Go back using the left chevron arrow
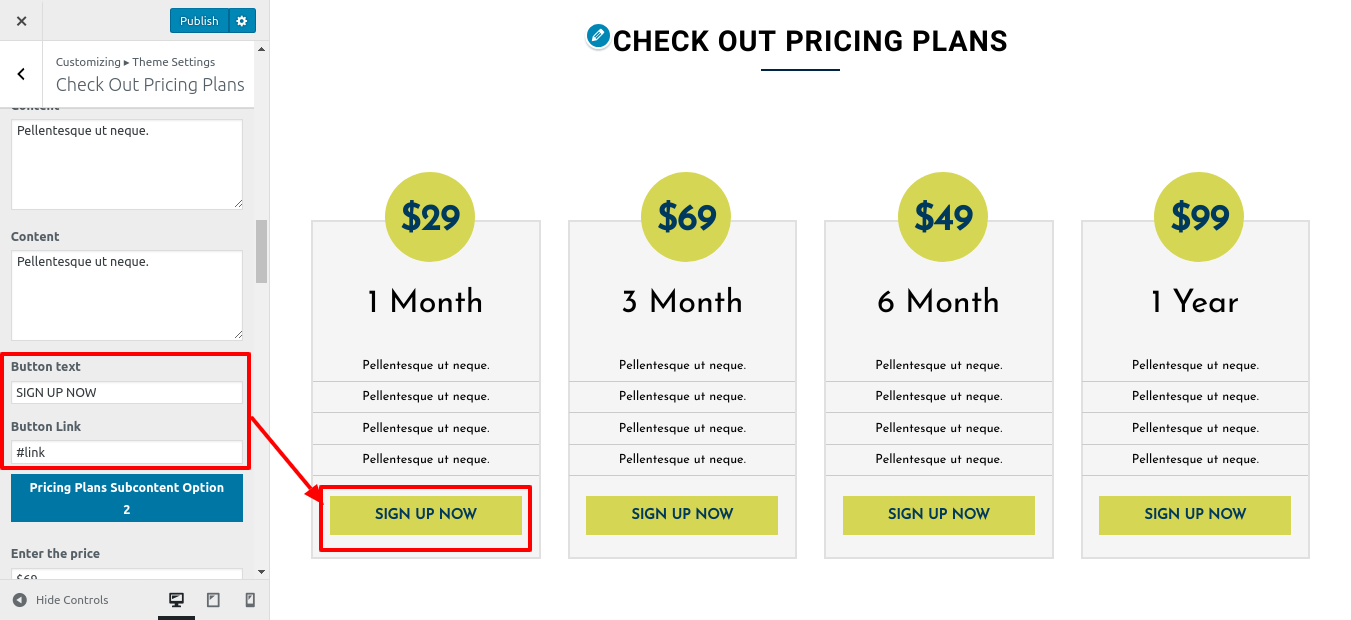 click(21, 74)
